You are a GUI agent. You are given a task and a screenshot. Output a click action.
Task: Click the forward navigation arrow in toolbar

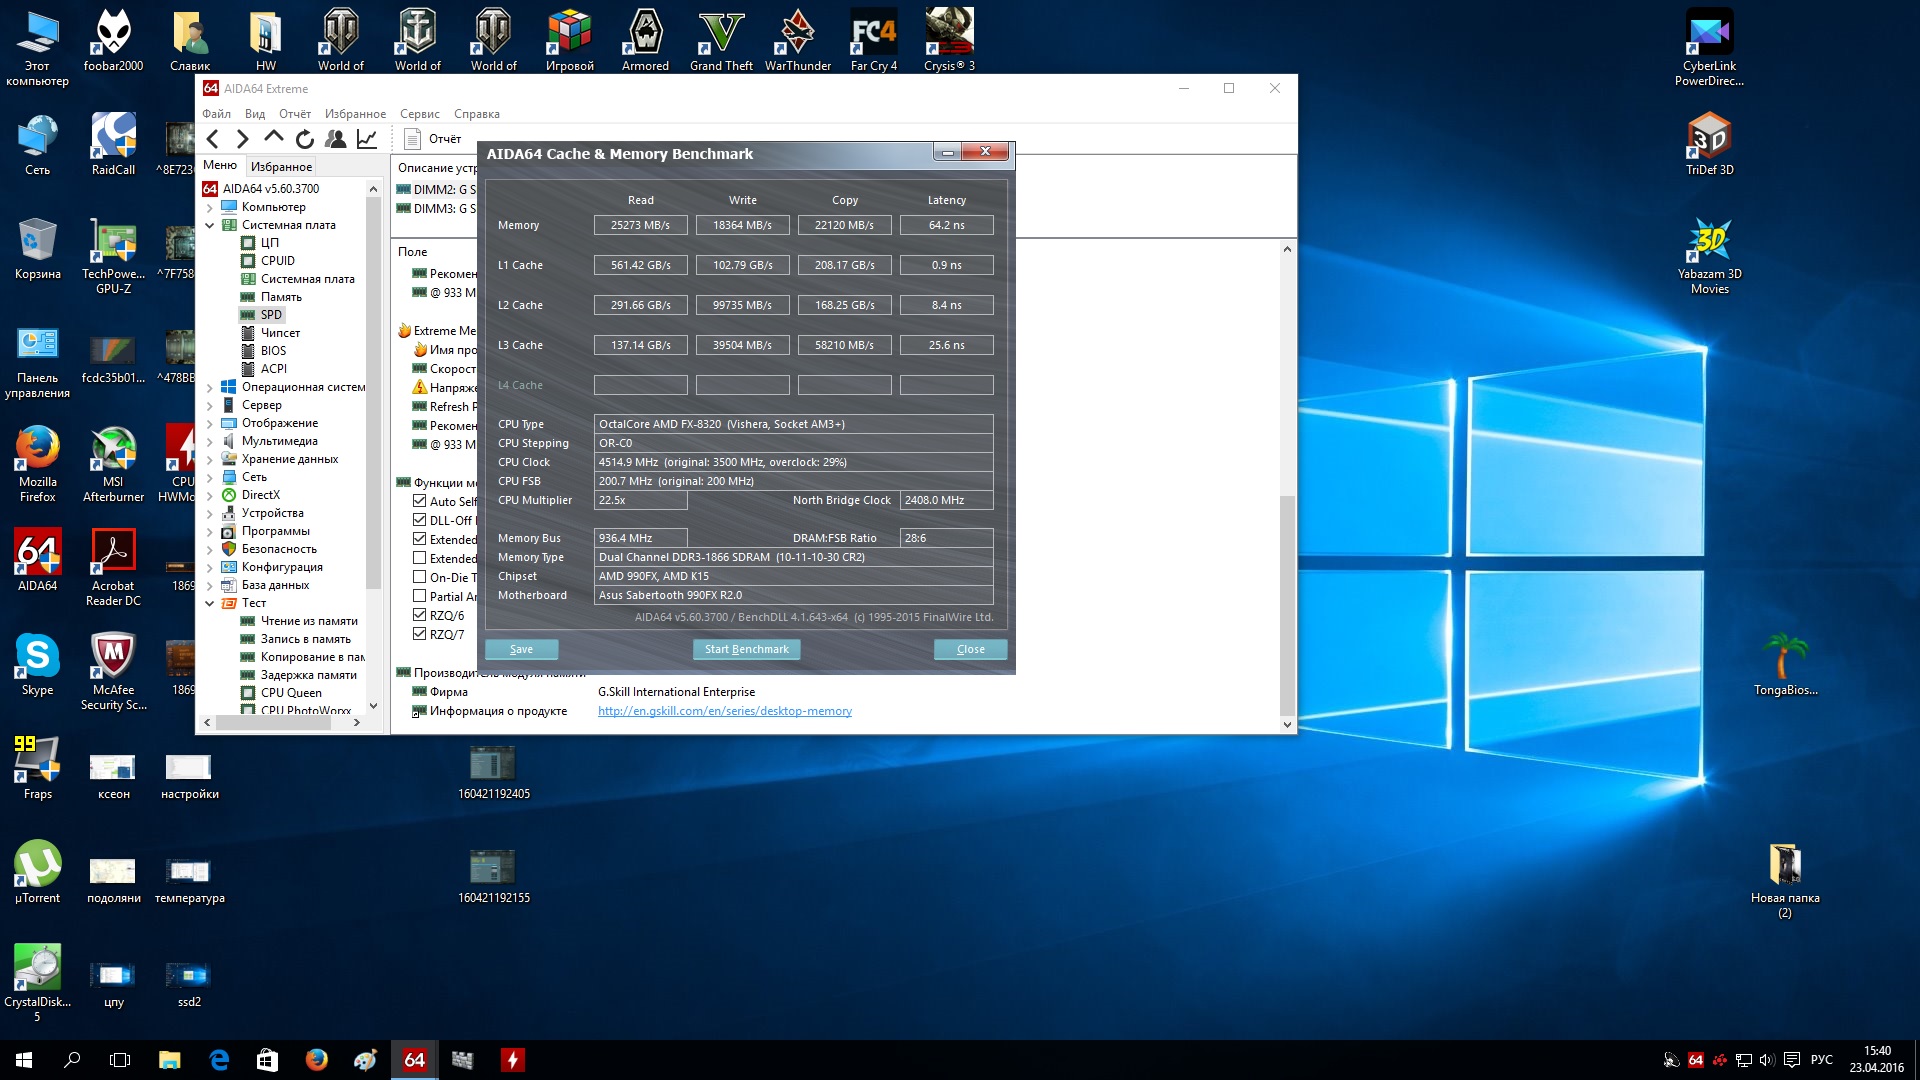coord(243,139)
